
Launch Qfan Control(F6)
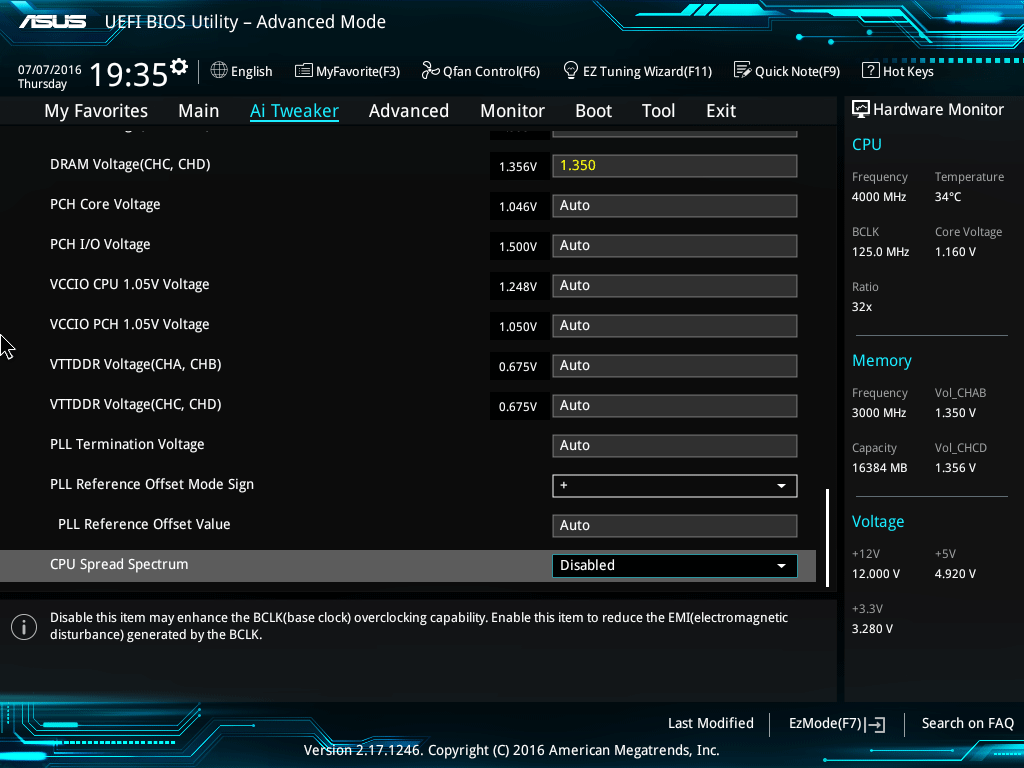pyautogui.click(x=481, y=71)
